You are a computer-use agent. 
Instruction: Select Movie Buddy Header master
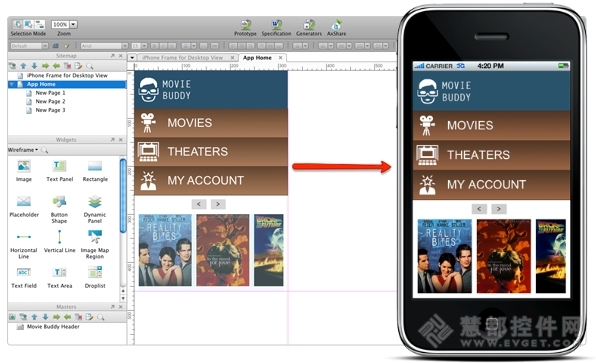53,327
